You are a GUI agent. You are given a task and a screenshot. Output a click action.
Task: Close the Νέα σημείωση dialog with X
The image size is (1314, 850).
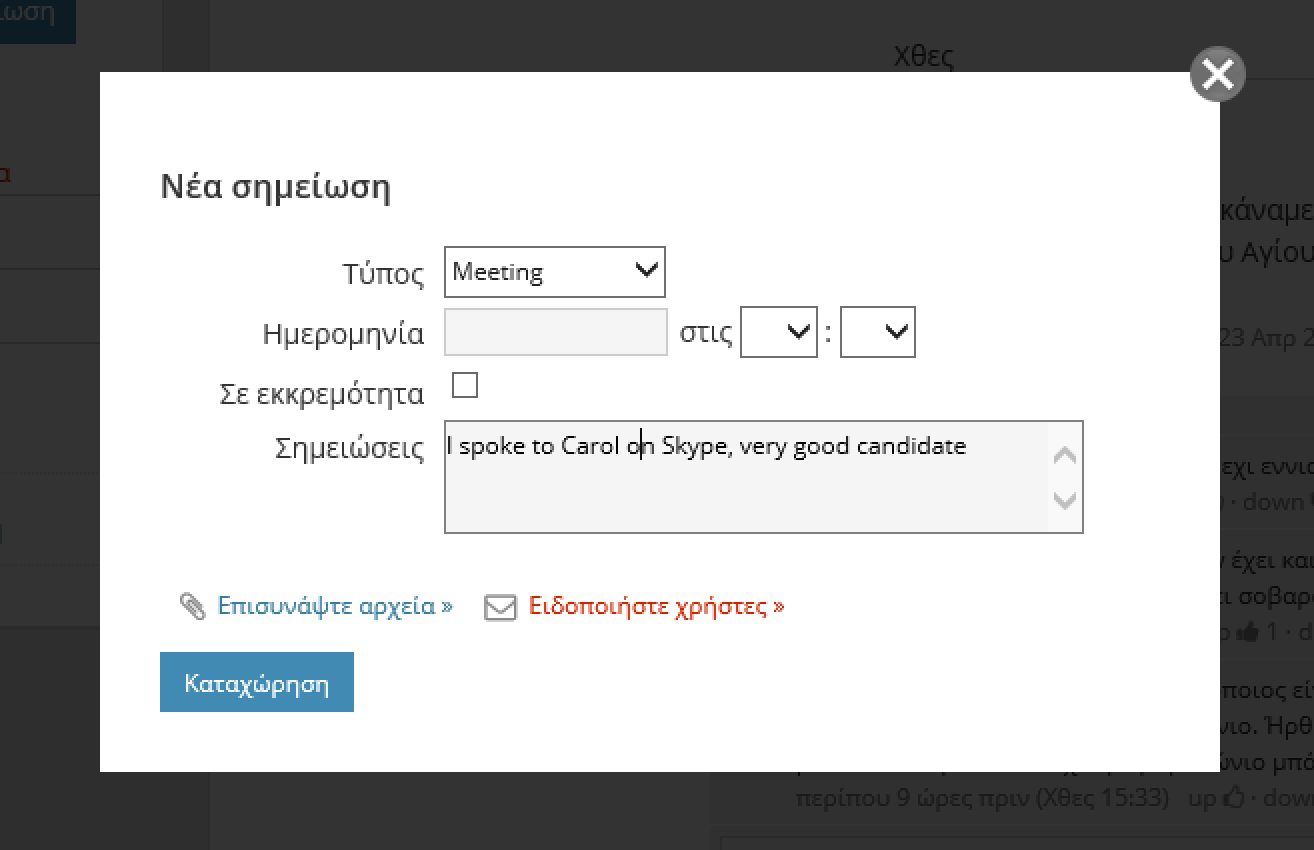1217,74
